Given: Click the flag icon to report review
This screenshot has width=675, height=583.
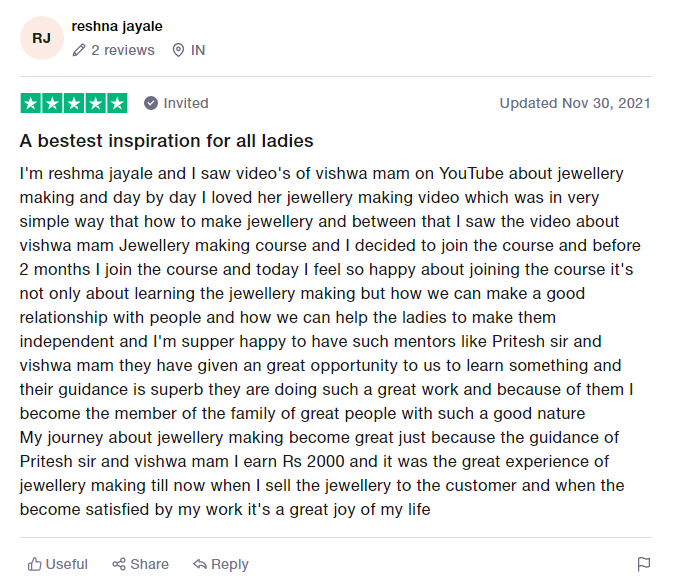Looking at the screenshot, I should pos(644,564).
